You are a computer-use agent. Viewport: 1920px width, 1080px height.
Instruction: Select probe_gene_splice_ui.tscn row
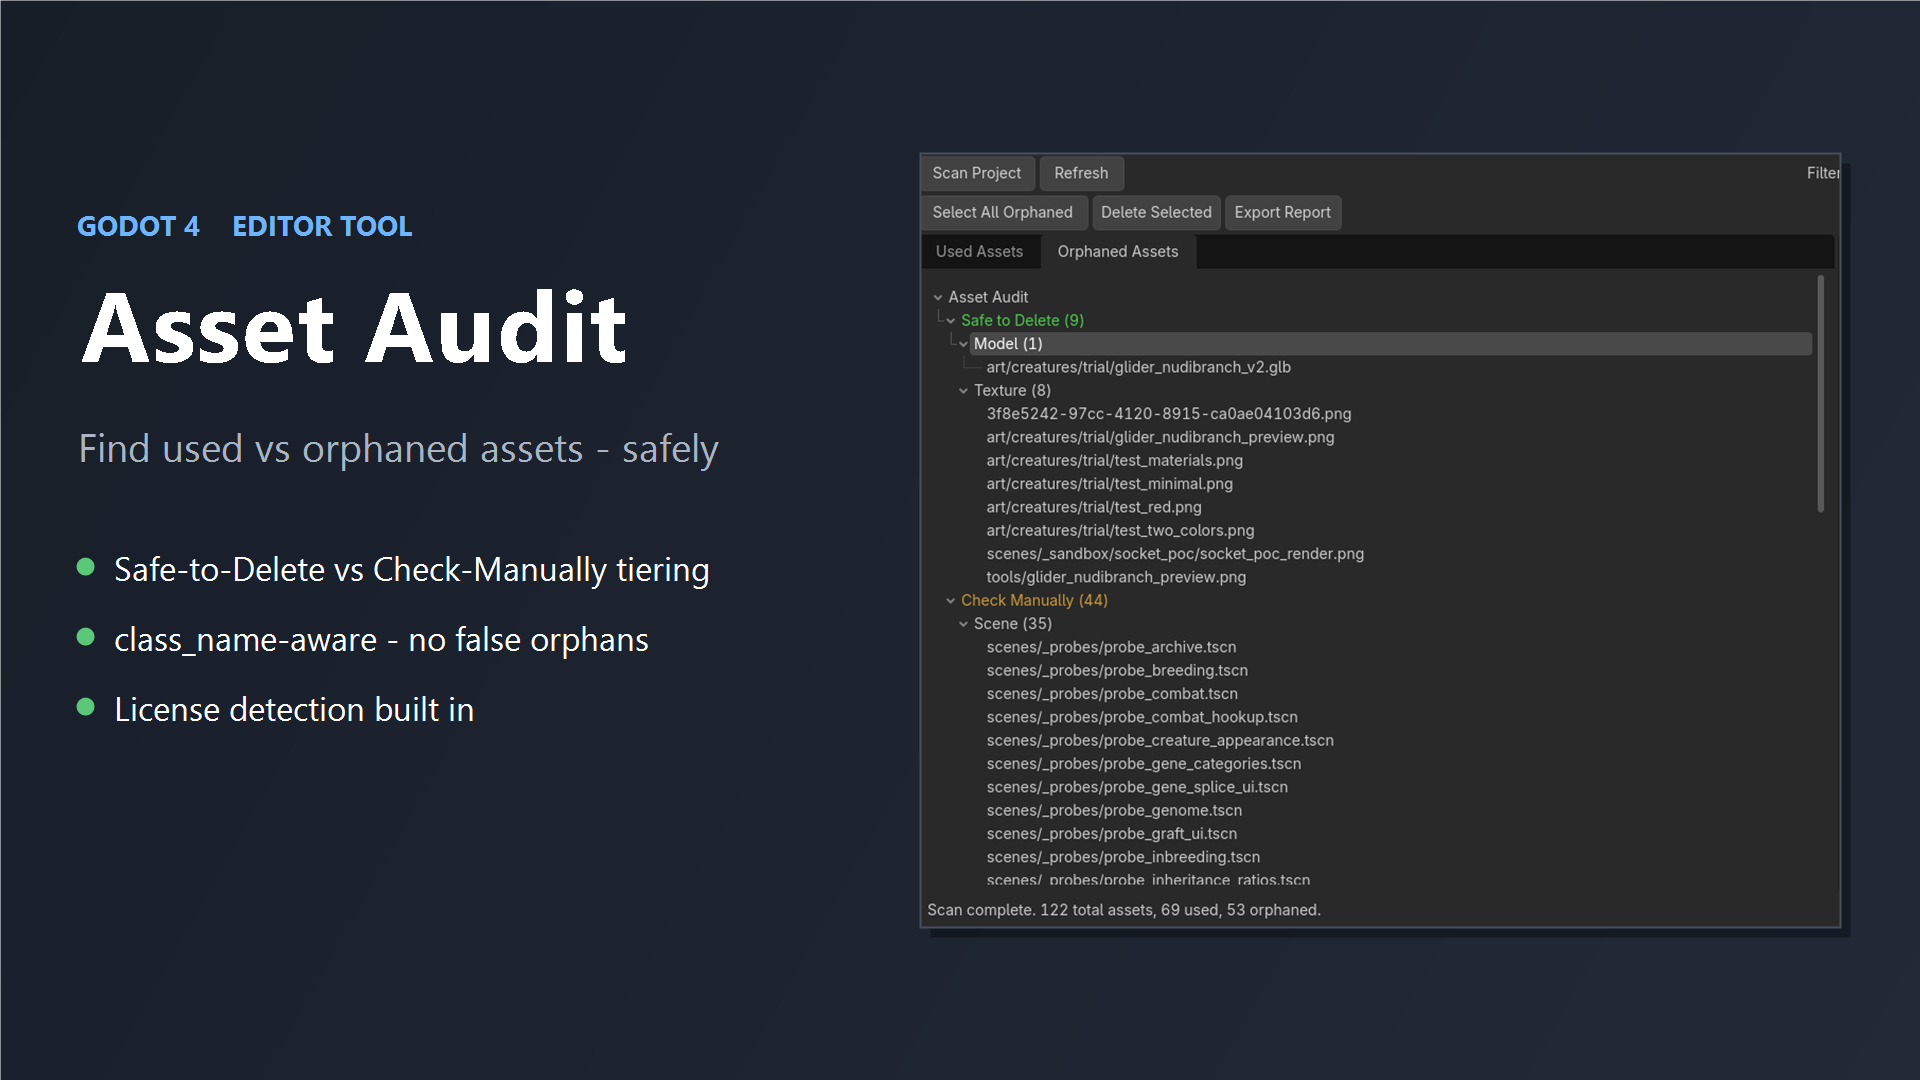1137,787
